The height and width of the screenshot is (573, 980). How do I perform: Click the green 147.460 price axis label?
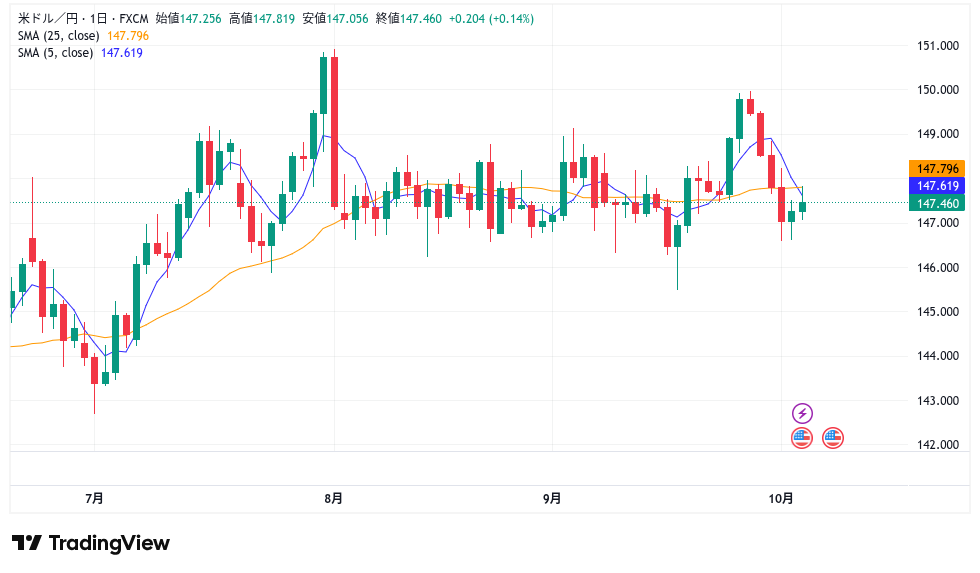938,203
